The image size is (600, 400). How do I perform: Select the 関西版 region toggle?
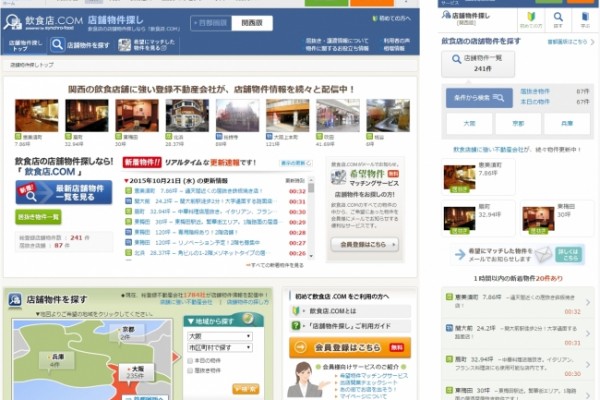pos(252,23)
